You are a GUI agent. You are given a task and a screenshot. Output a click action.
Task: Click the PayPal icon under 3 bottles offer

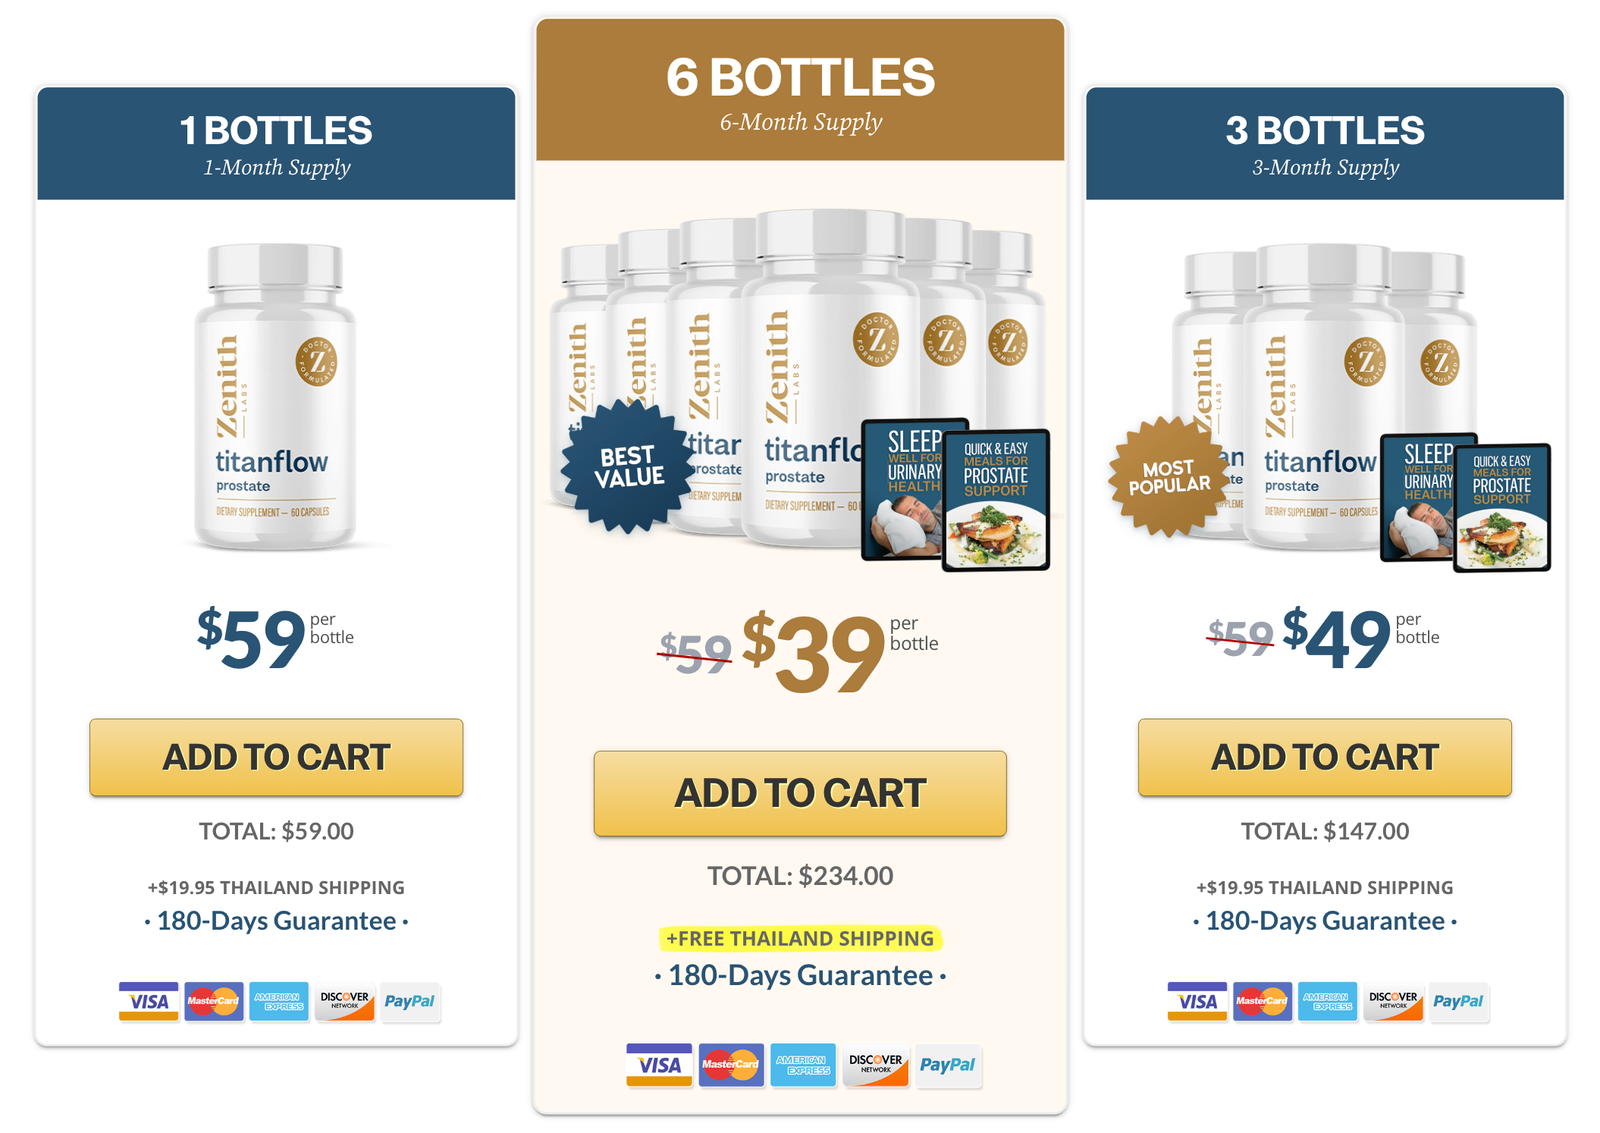point(1458,1001)
